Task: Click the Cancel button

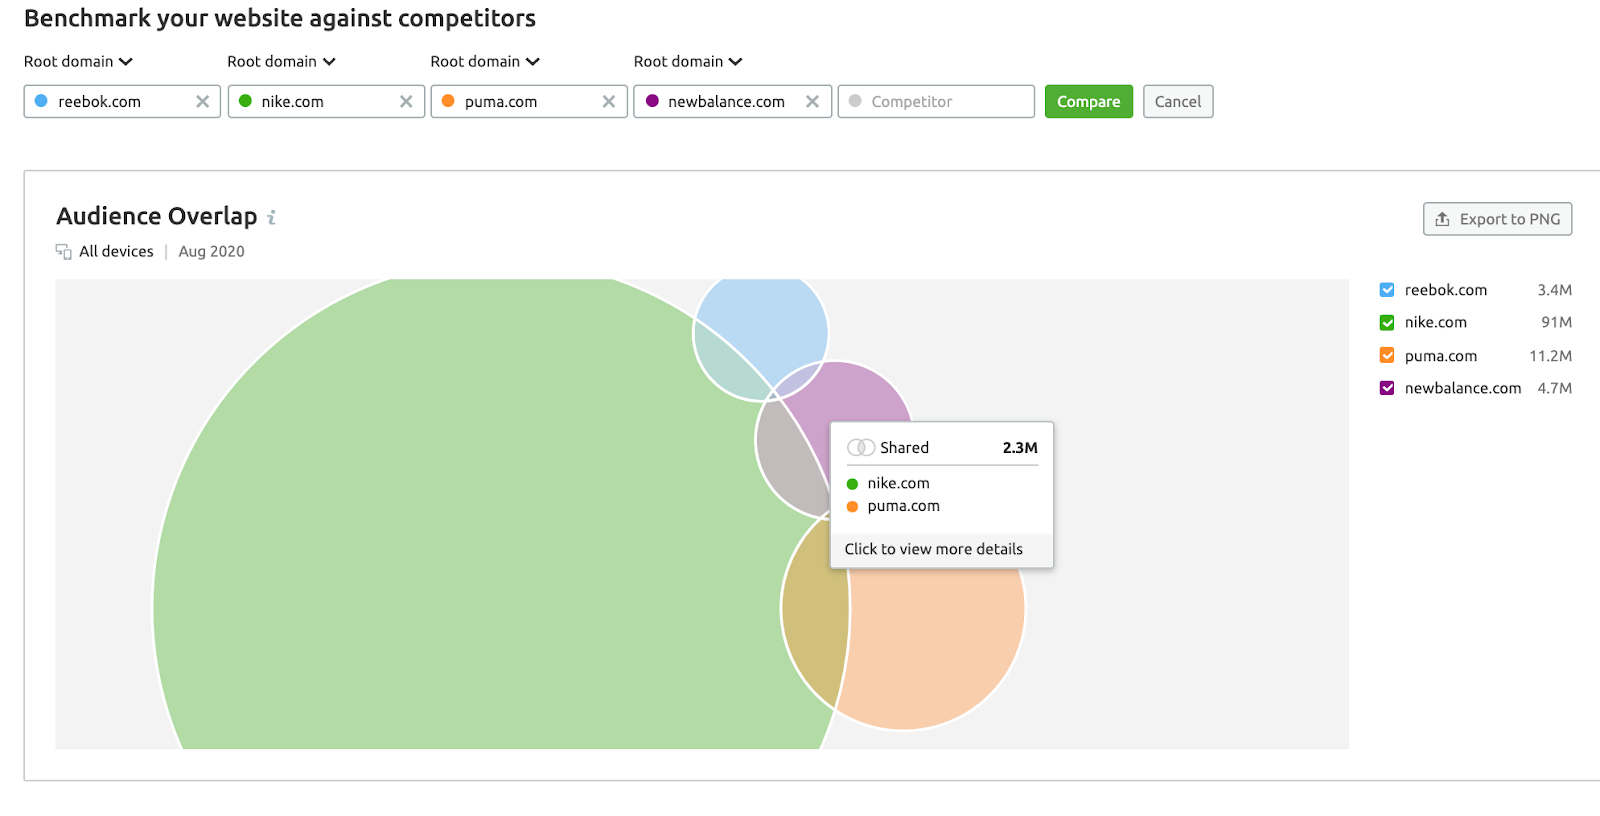Action: tap(1178, 101)
